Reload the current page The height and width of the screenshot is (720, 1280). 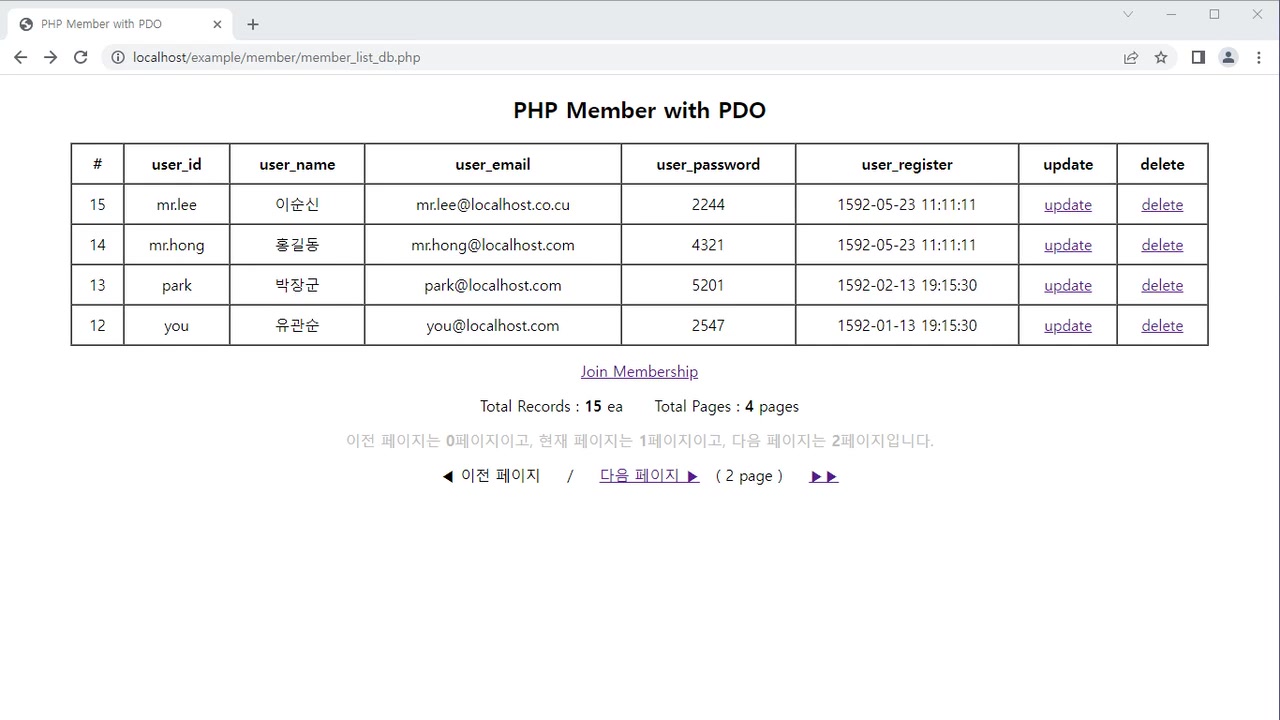(81, 57)
